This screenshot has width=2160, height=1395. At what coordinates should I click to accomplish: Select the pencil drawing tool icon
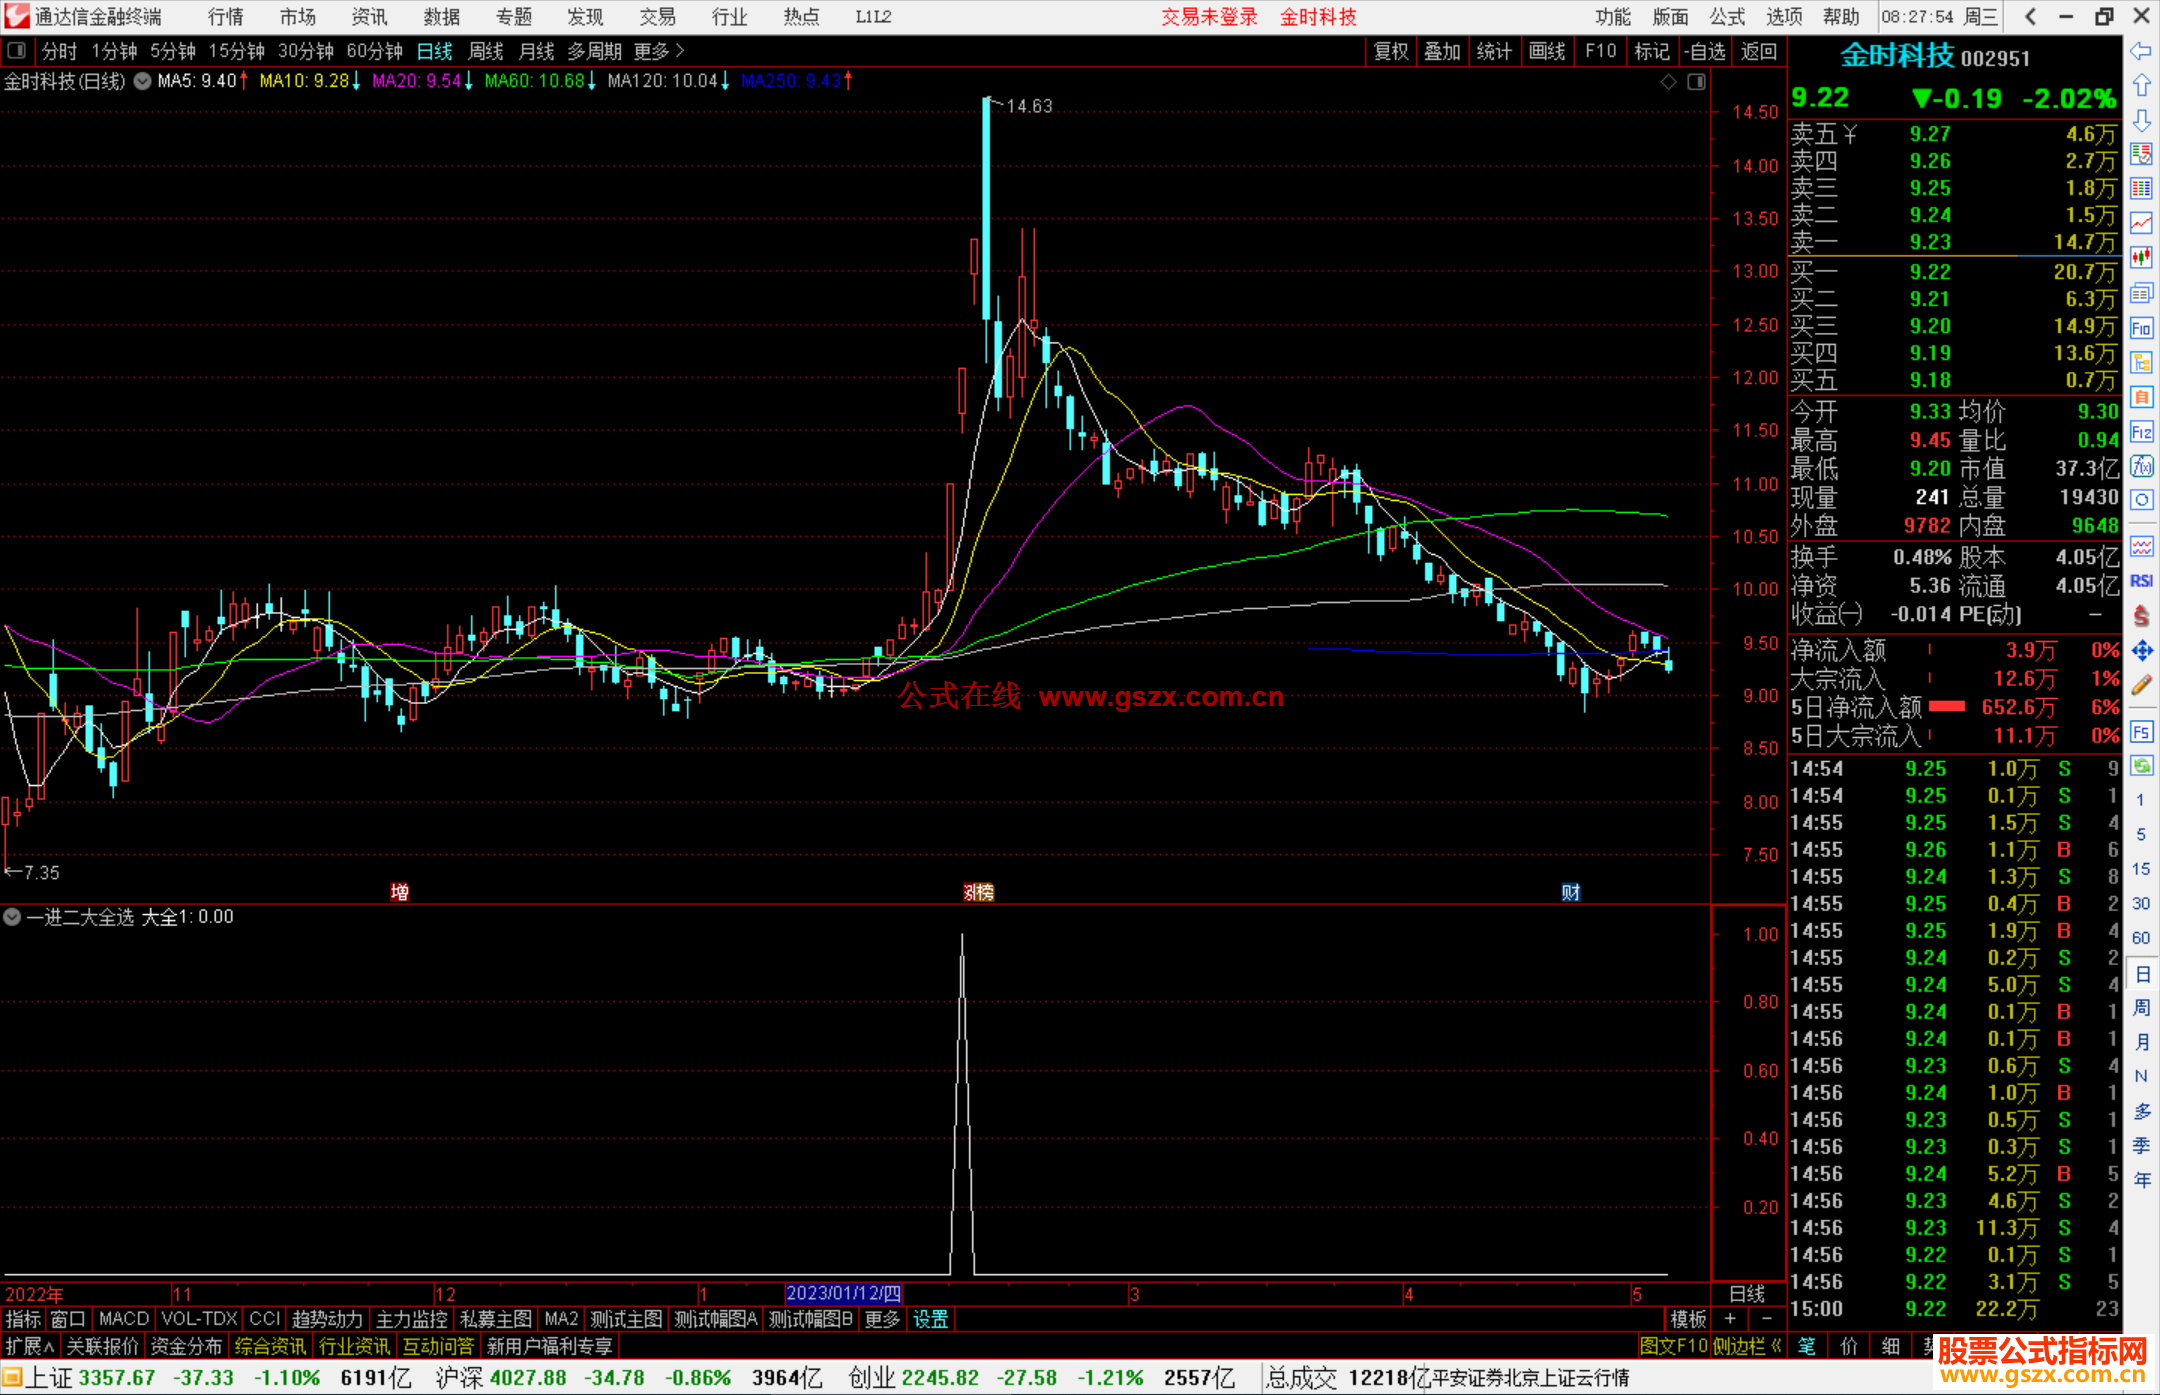point(2141,686)
